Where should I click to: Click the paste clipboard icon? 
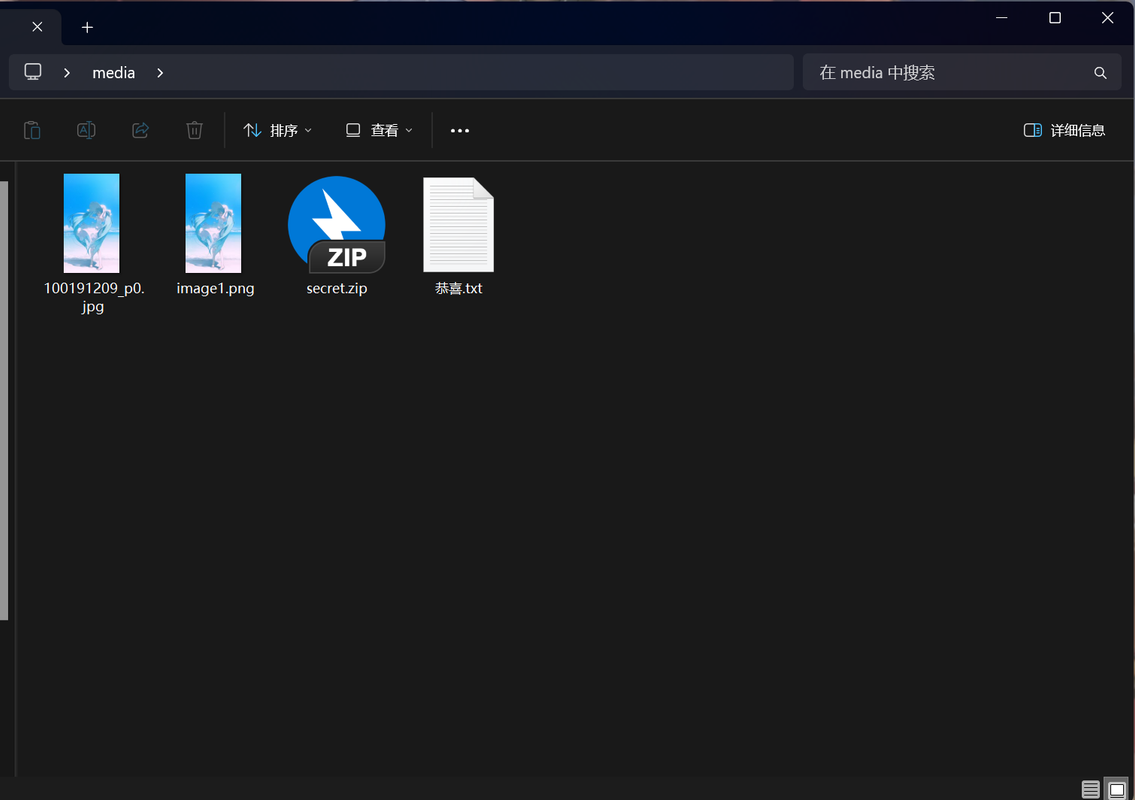click(32, 130)
